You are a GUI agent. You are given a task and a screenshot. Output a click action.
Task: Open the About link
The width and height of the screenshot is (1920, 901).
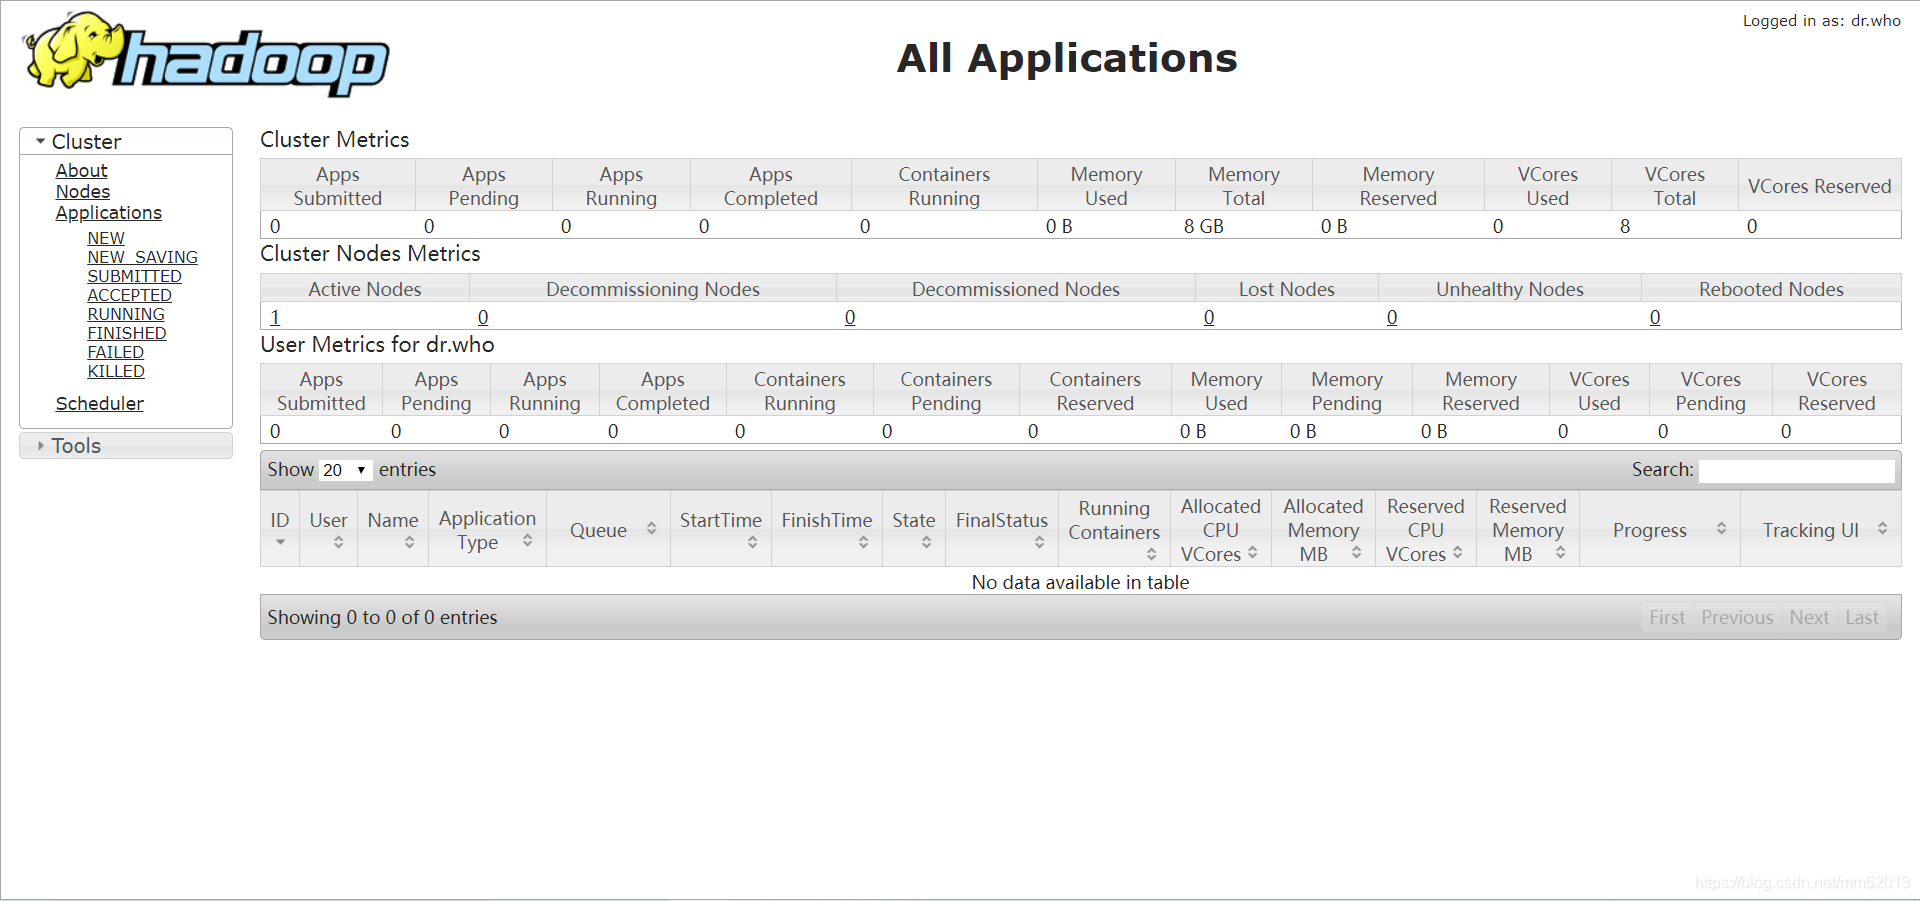pos(81,171)
